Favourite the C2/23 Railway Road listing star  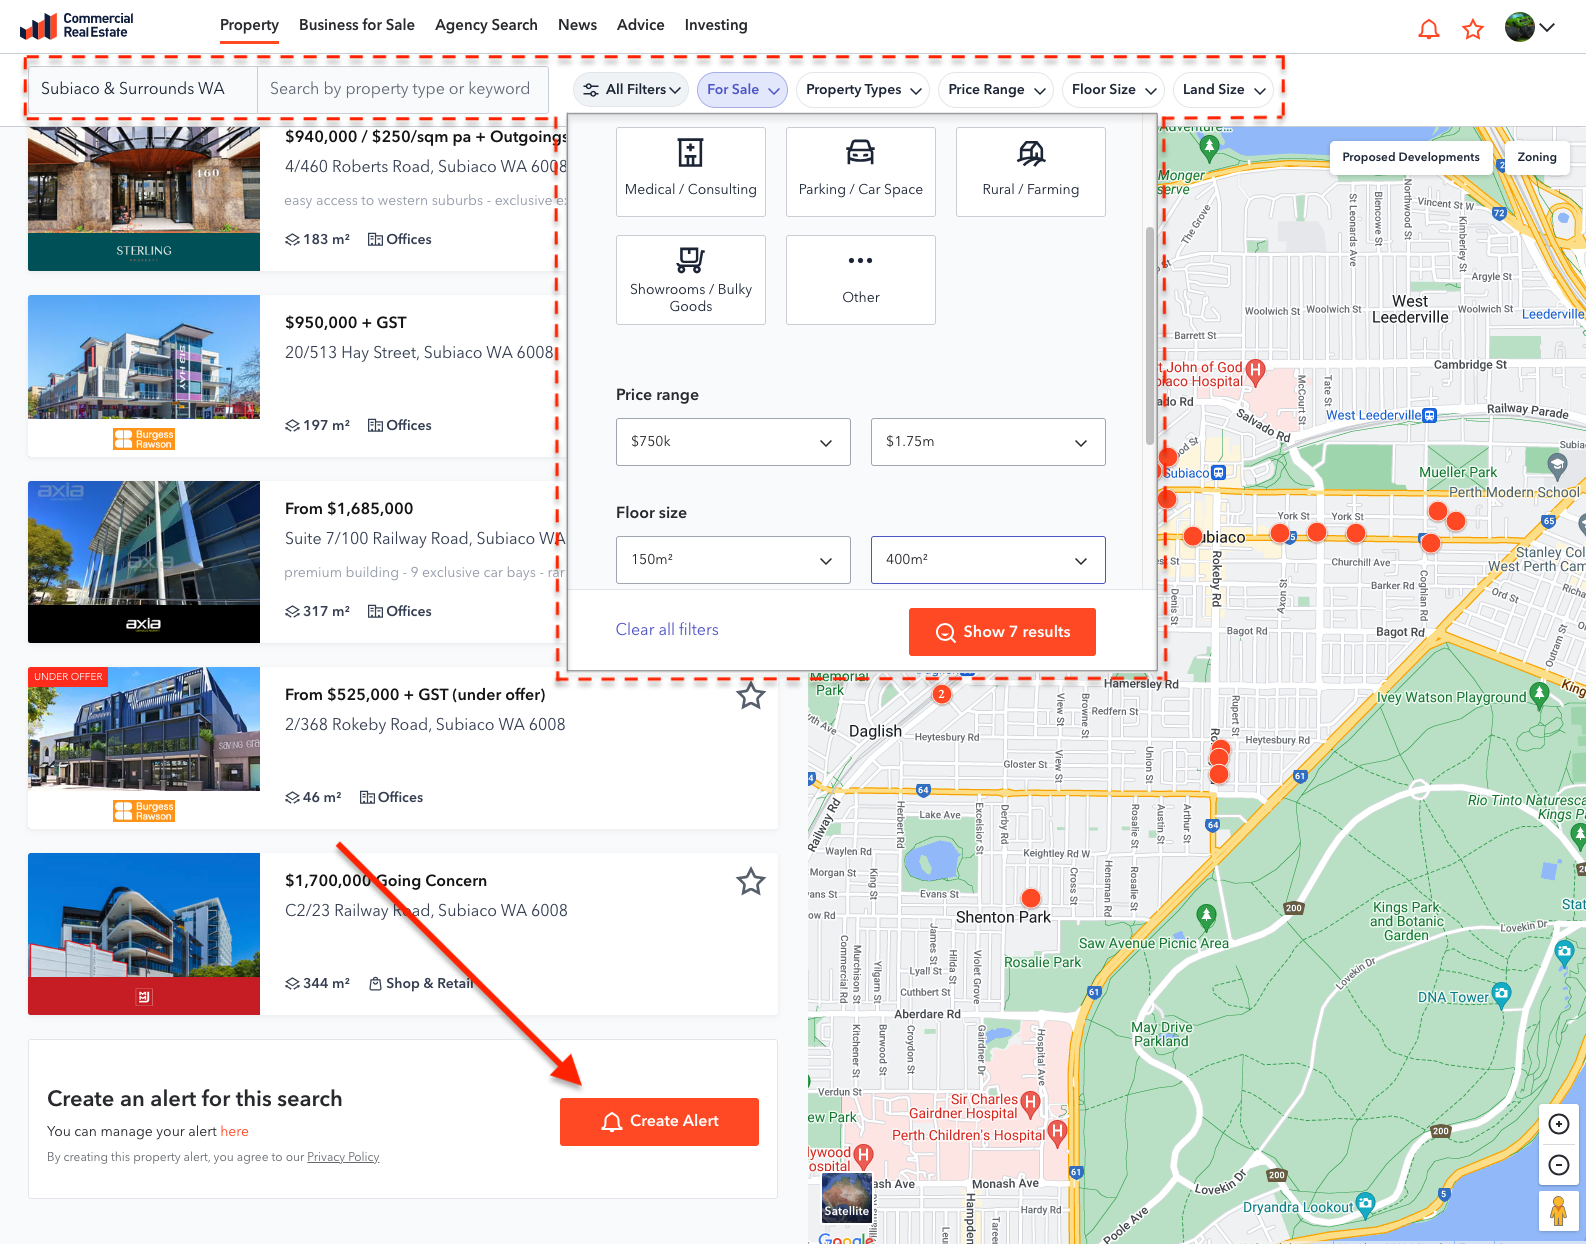(x=751, y=881)
